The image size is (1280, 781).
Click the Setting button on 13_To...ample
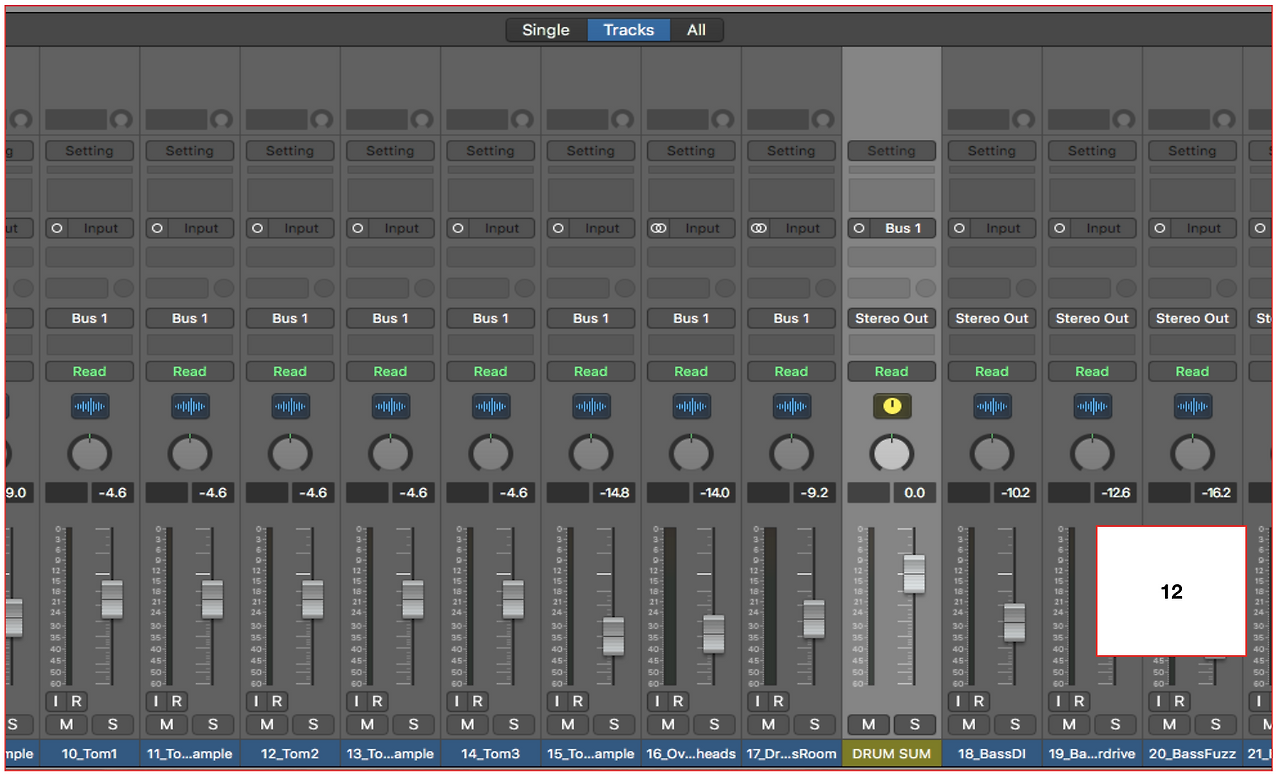pos(390,151)
